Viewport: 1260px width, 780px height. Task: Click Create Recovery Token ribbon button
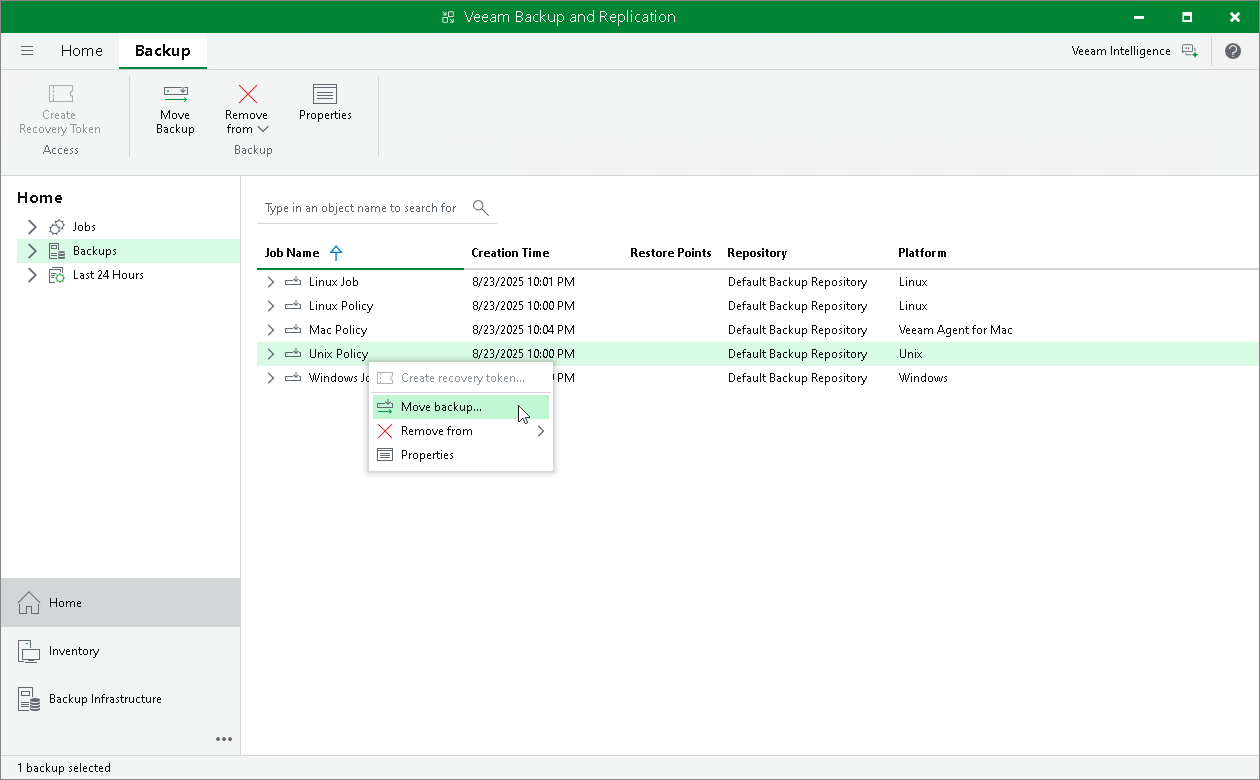(x=60, y=109)
